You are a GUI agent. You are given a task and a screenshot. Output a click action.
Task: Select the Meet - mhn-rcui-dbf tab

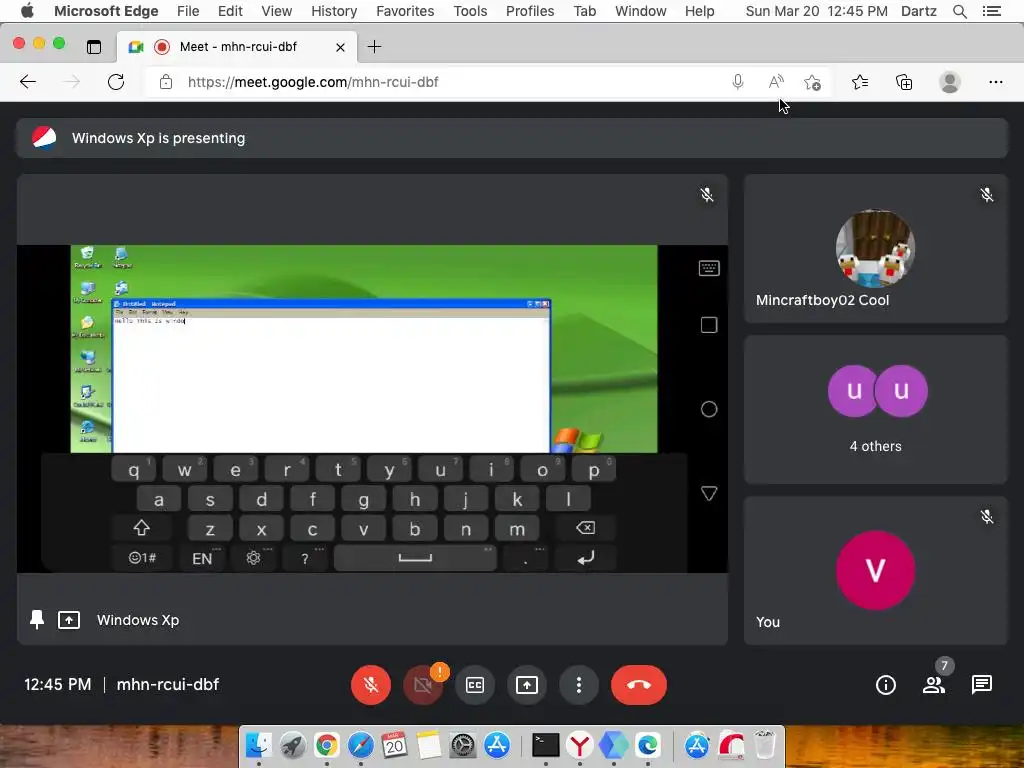[x=238, y=47]
